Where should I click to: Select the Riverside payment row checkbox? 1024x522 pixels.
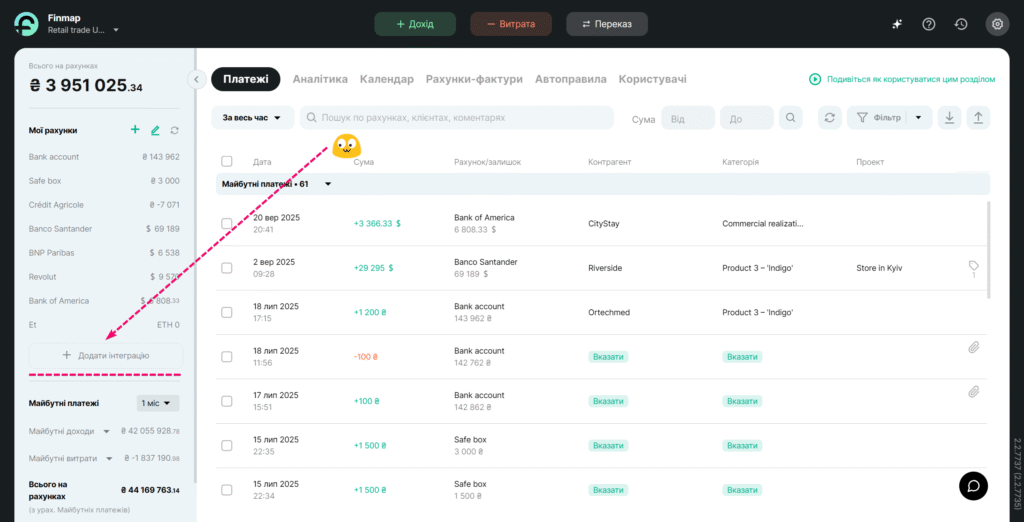click(227, 268)
